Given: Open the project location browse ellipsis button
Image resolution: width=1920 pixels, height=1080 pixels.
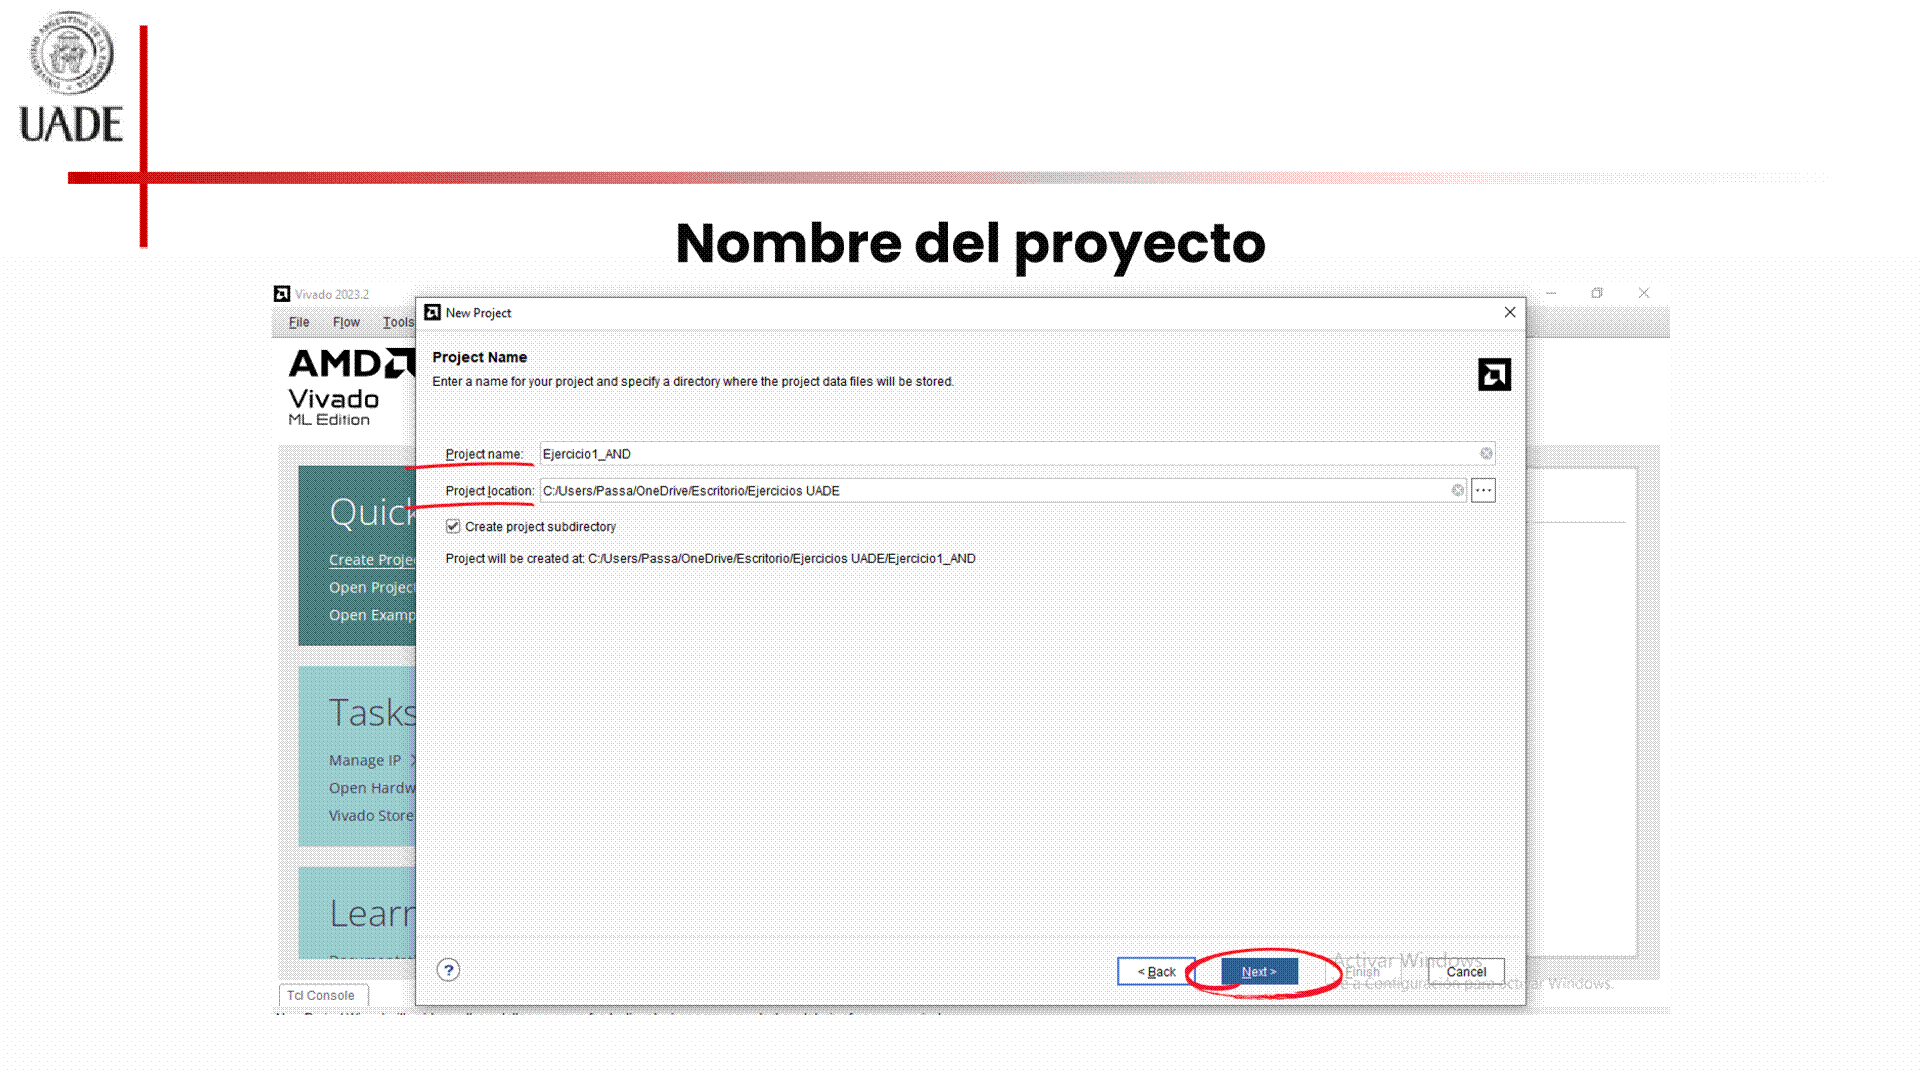Looking at the screenshot, I should click(1483, 490).
